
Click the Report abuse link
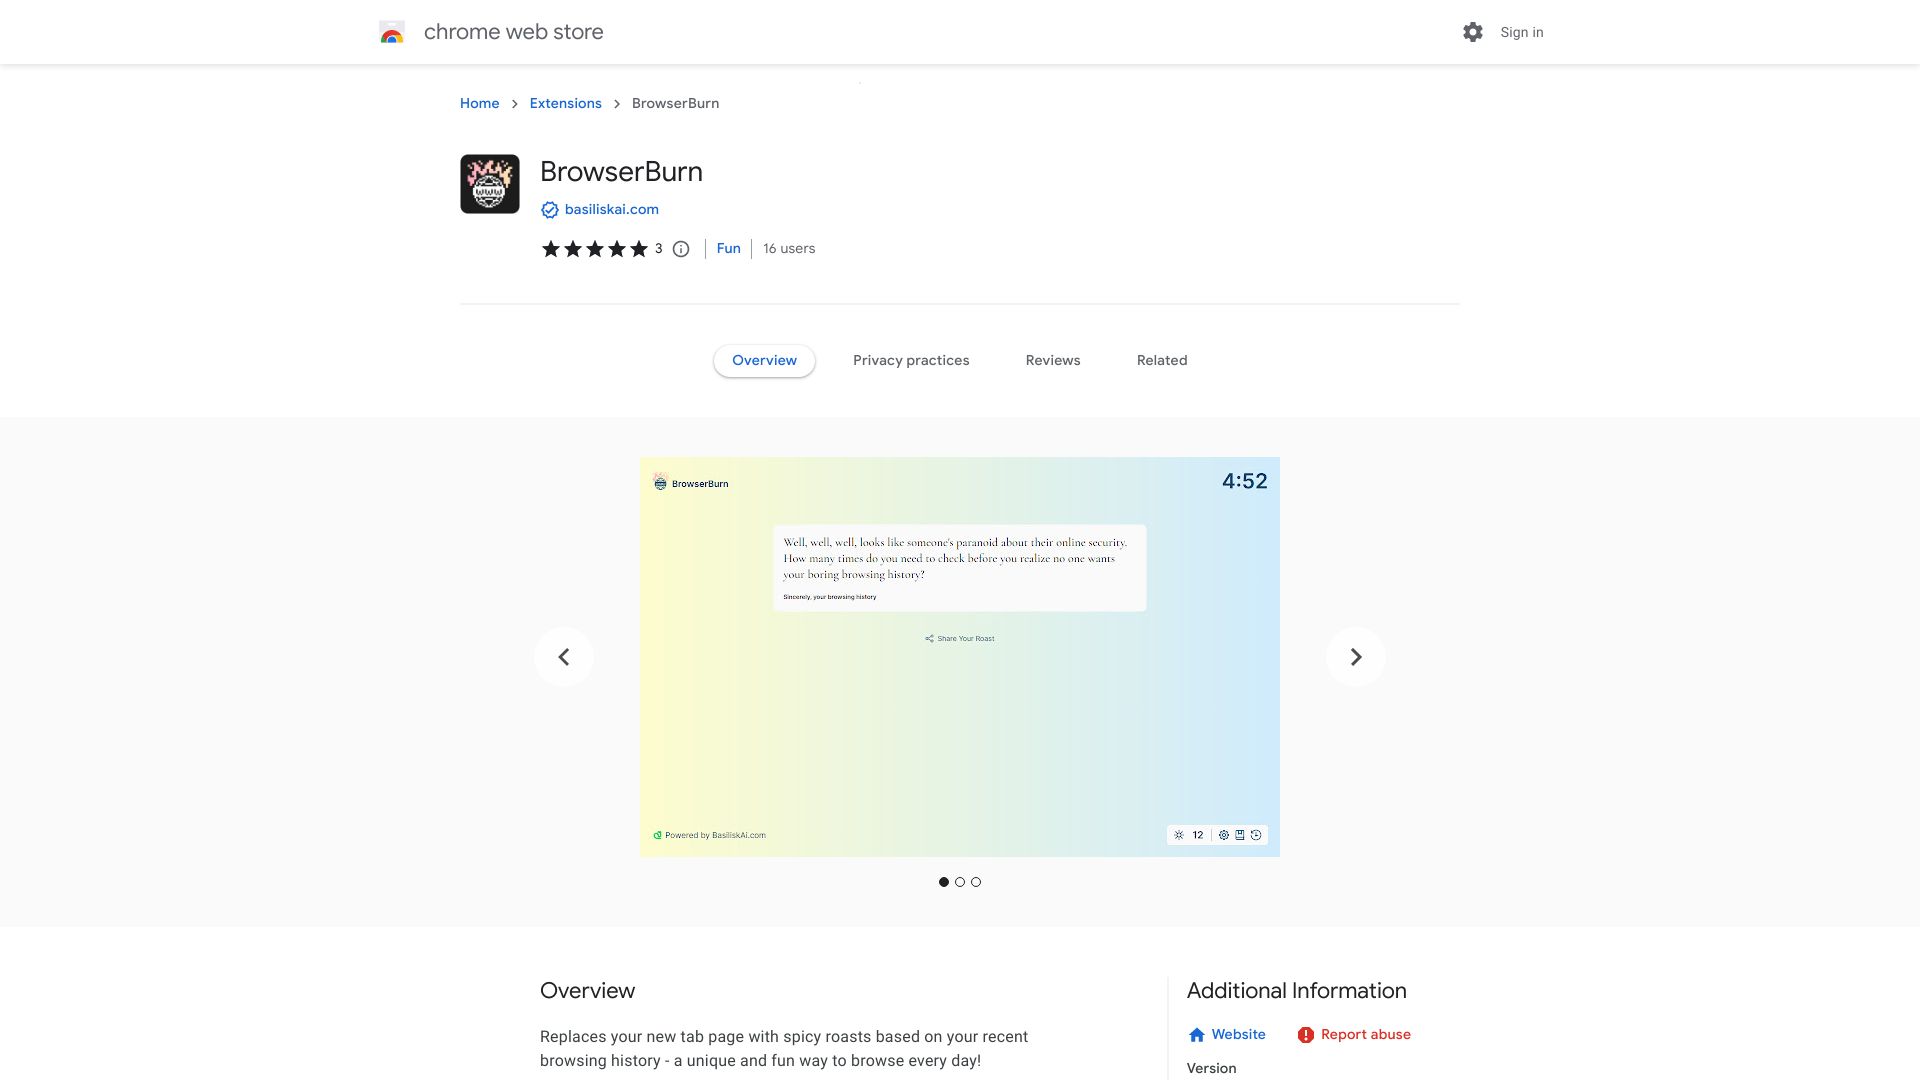[x=1365, y=1034]
